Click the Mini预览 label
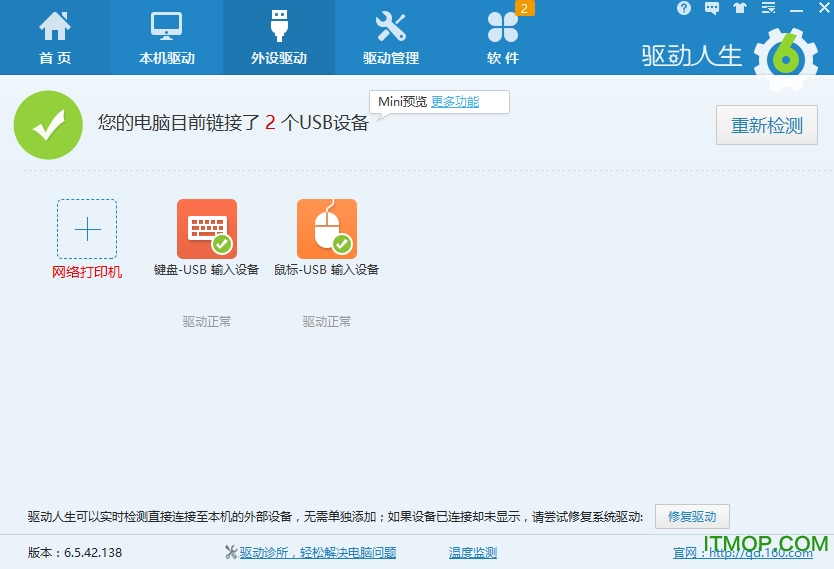 click(x=403, y=102)
